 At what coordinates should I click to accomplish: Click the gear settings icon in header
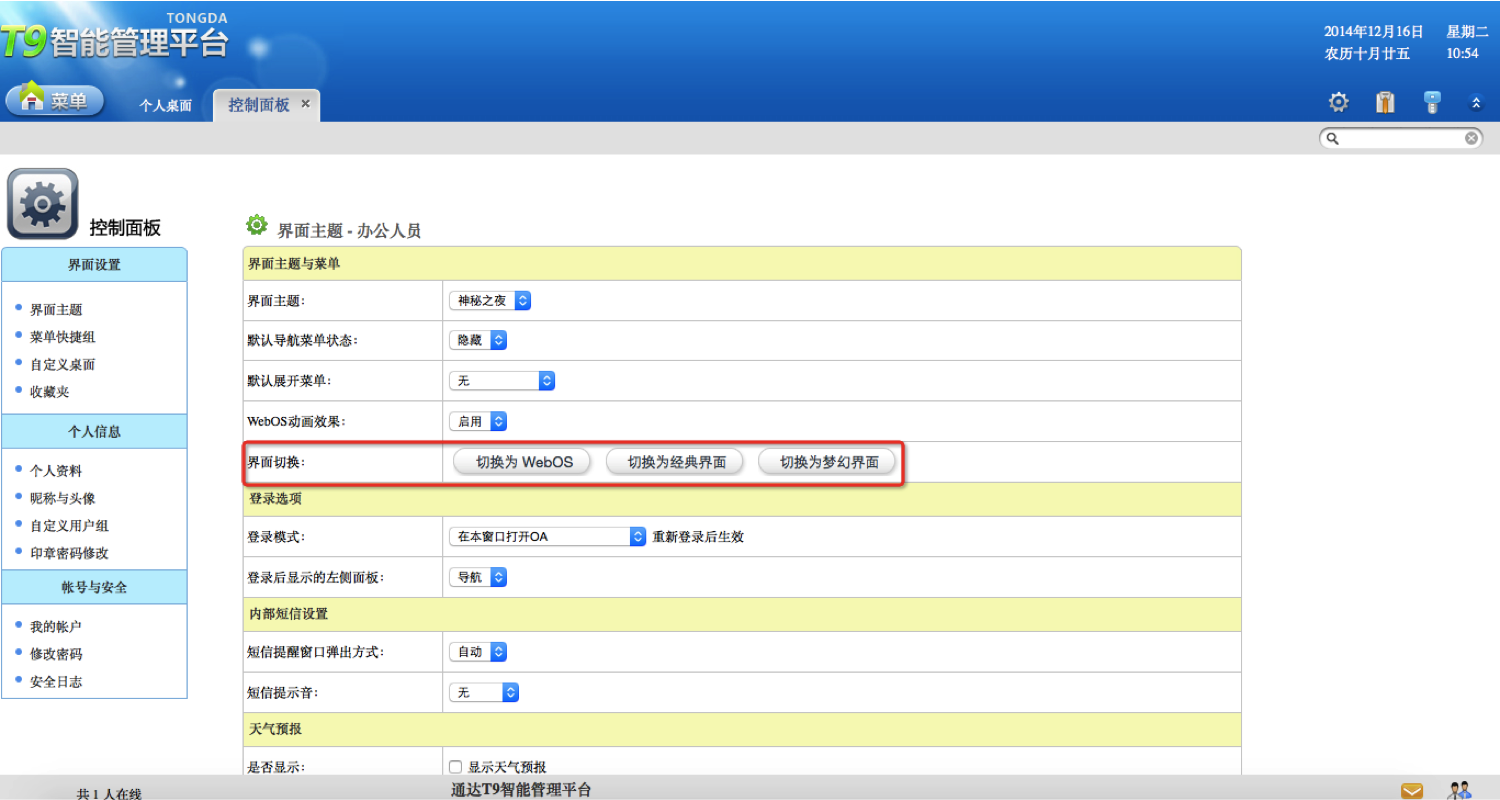click(1338, 102)
